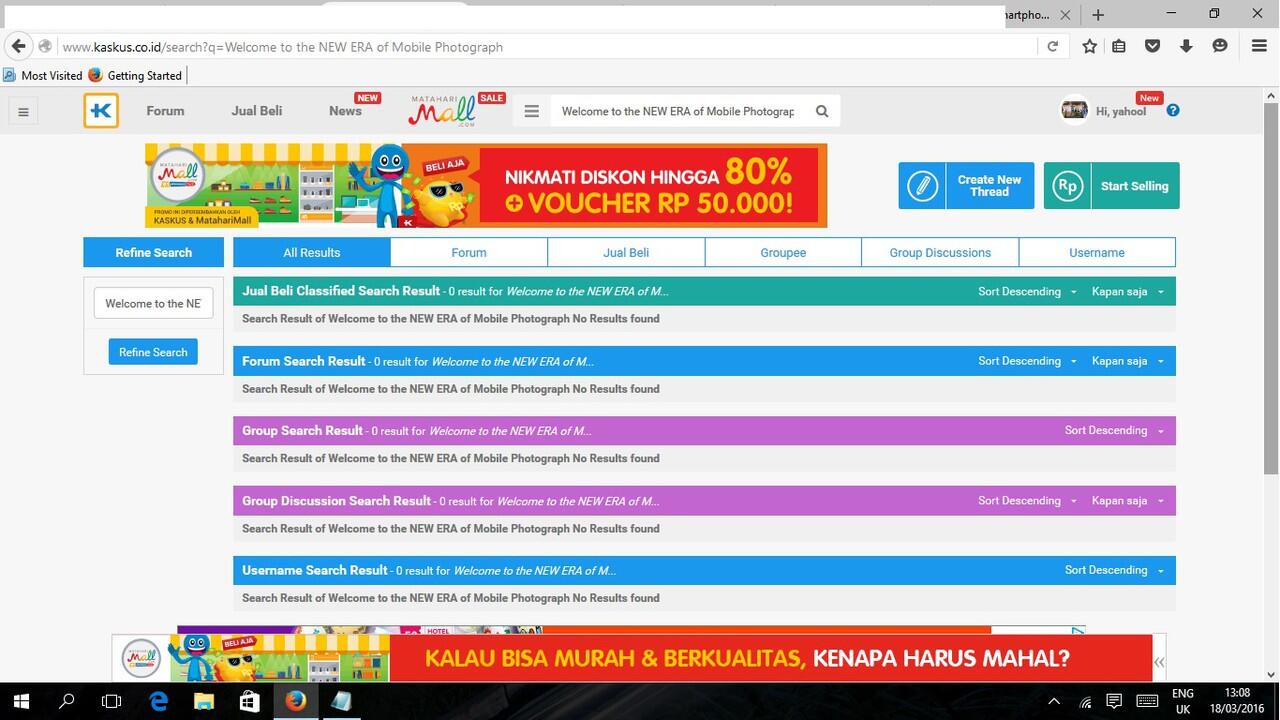Screen dimensions: 1280x720
Task: Click the Pocket icon in Firefox toolbar
Action: 1152,46
